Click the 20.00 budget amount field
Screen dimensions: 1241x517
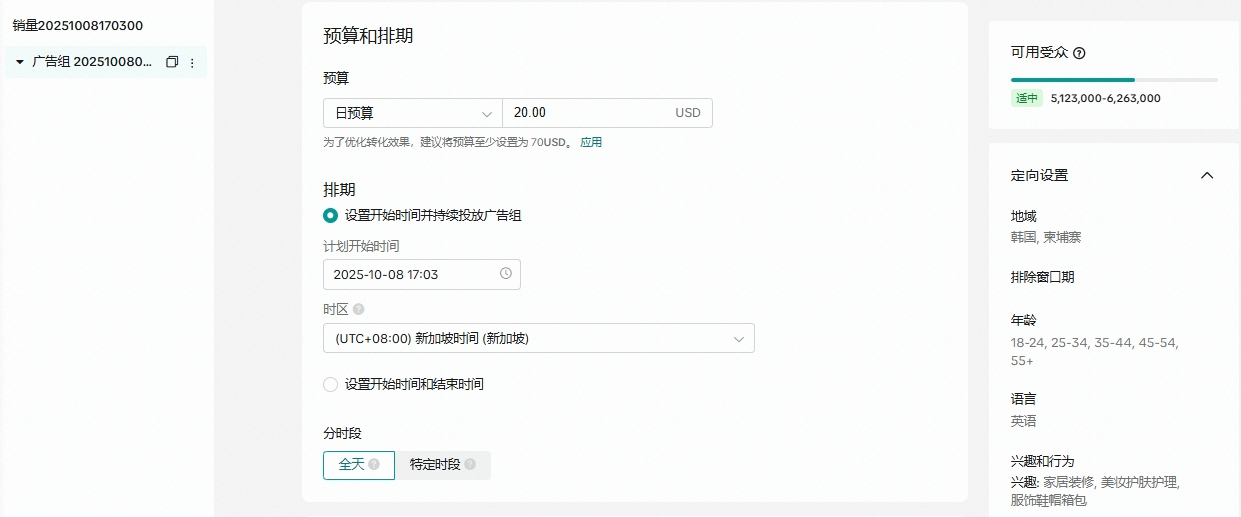[x=585, y=113]
